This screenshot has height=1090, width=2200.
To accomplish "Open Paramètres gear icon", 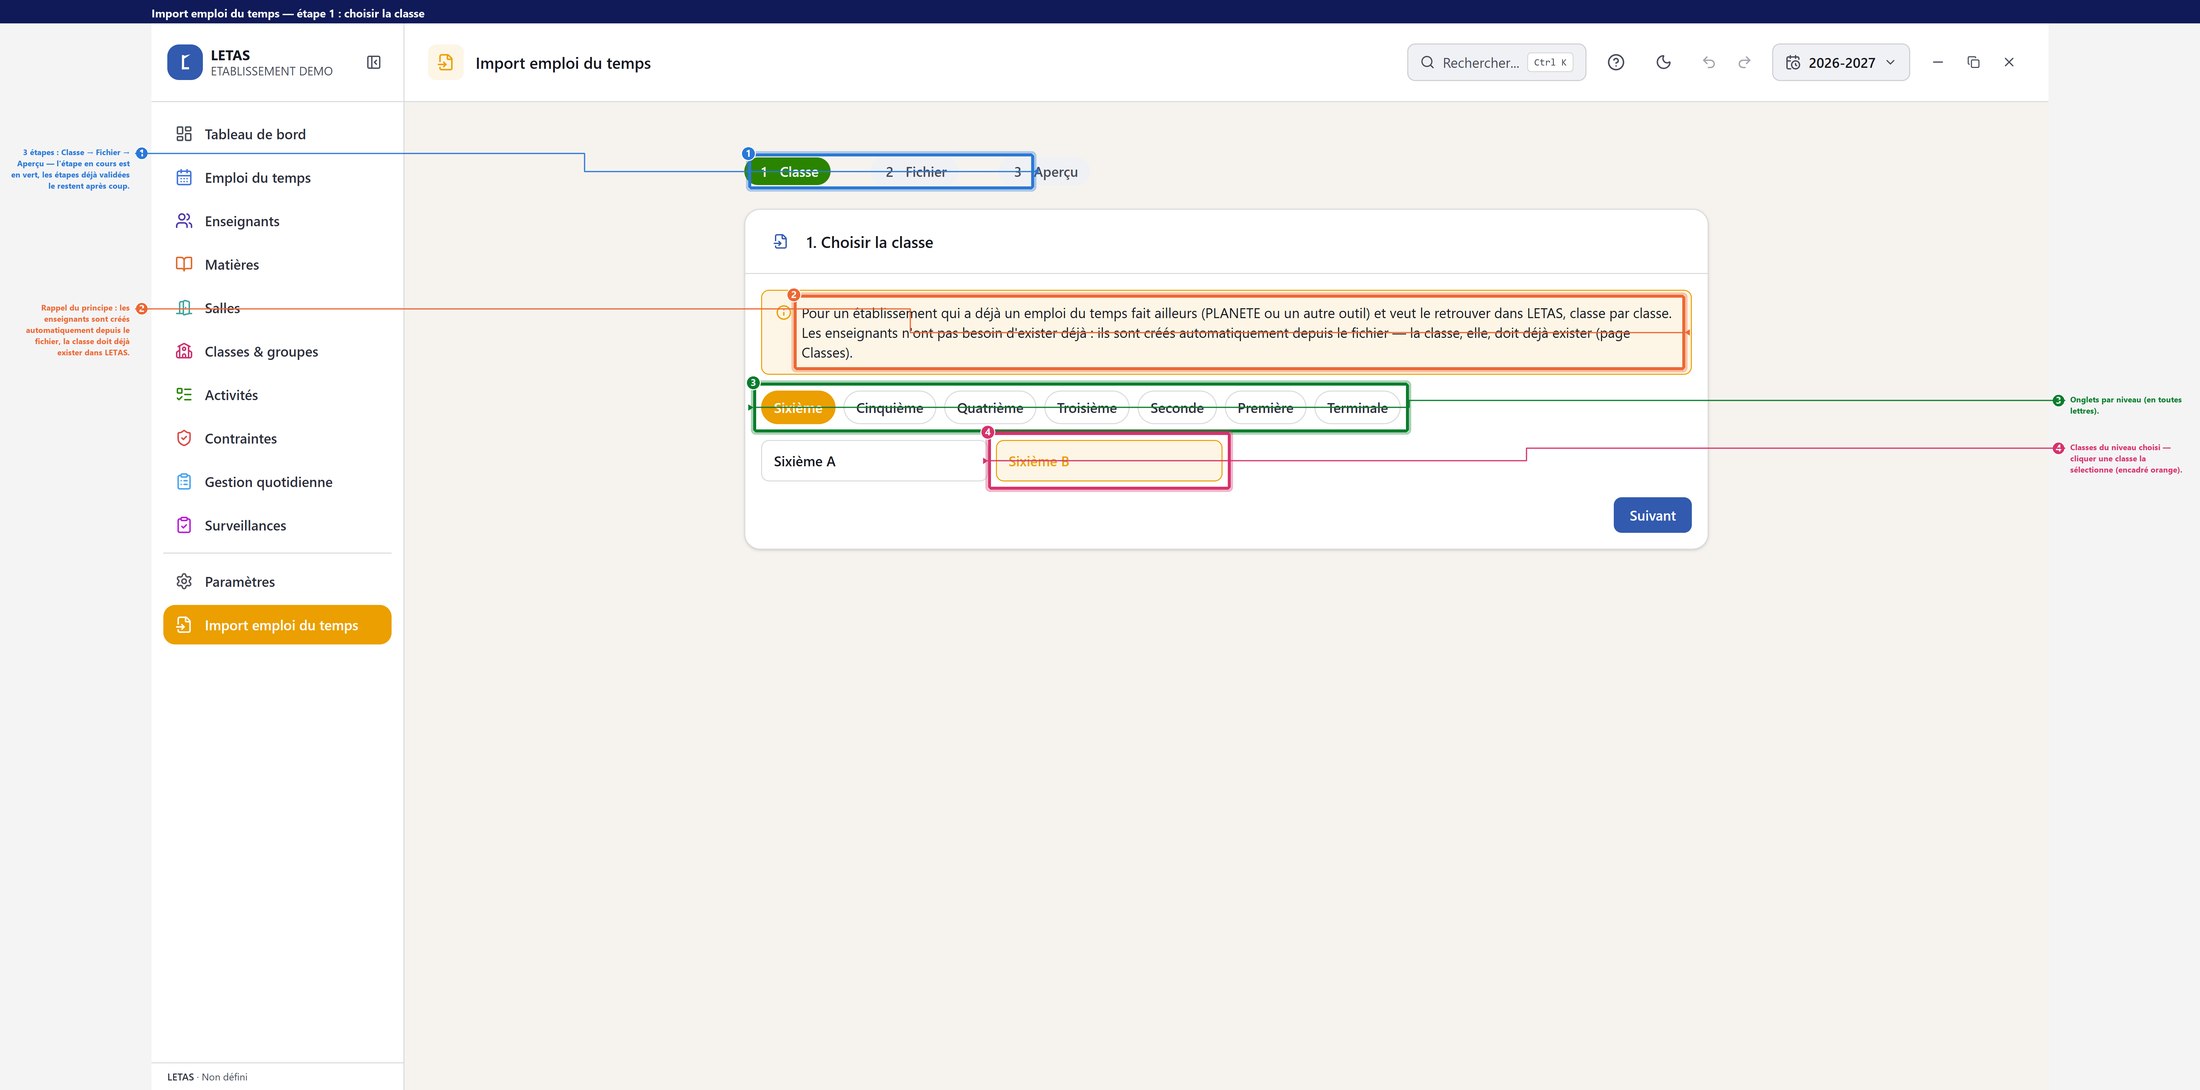I will (184, 582).
